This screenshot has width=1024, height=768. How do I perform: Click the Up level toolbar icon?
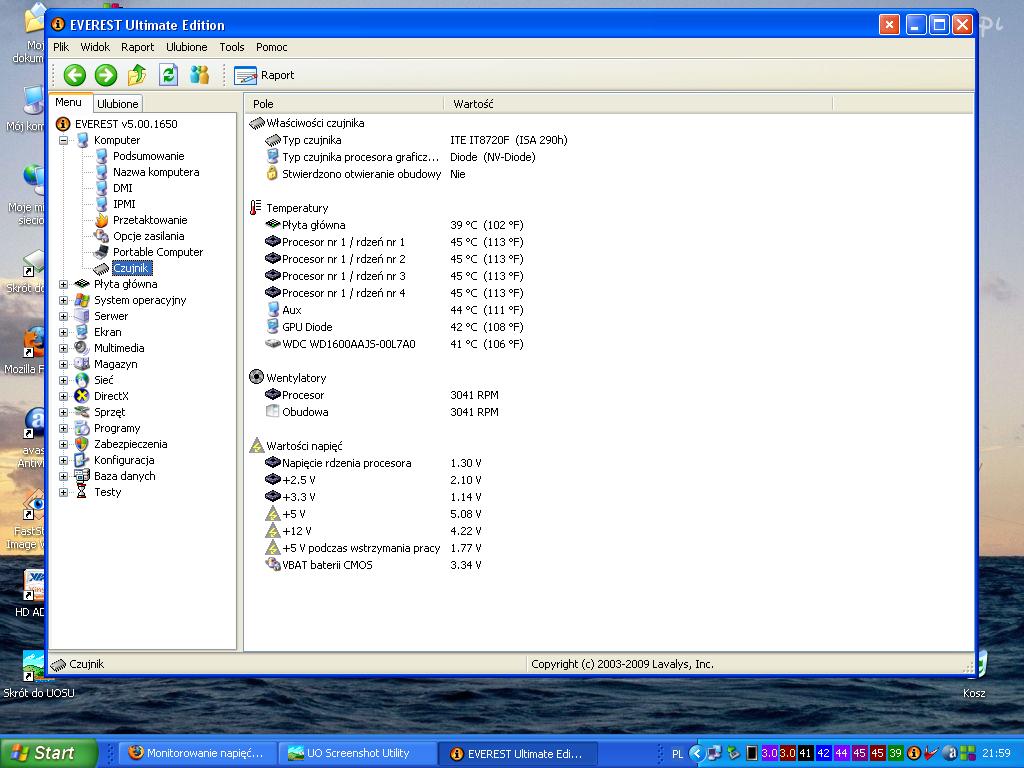click(x=137, y=75)
